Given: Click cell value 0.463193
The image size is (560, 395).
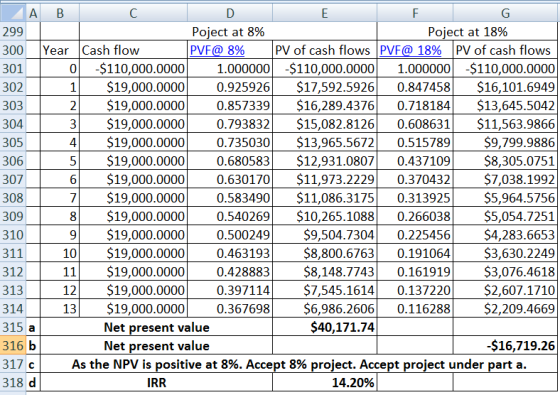Looking at the screenshot, I should pyautogui.click(x=230, y=253).
